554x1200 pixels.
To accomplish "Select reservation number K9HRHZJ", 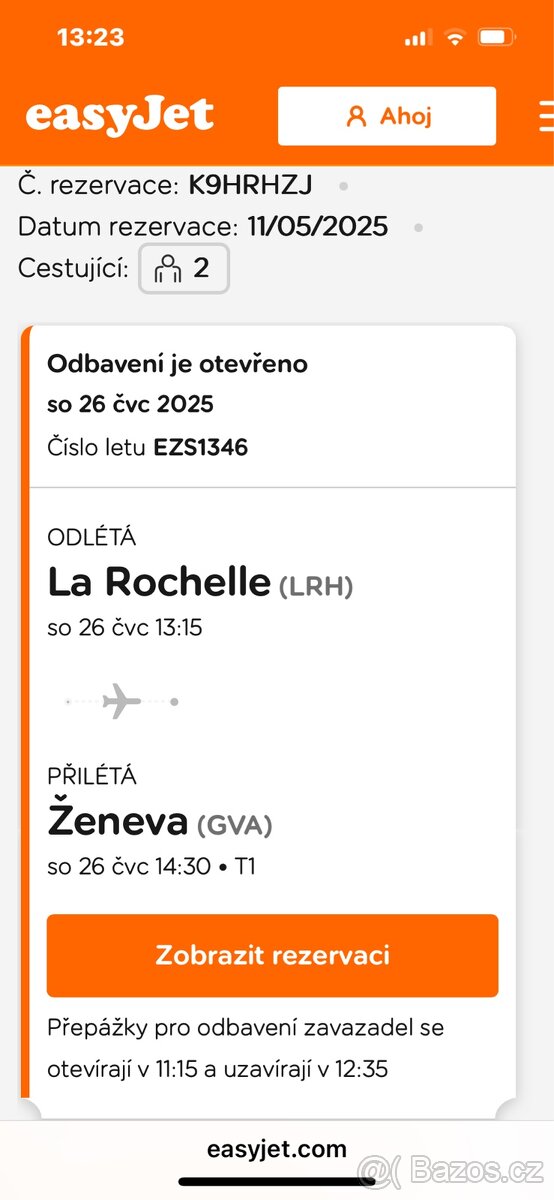I will tap(251, 185).
